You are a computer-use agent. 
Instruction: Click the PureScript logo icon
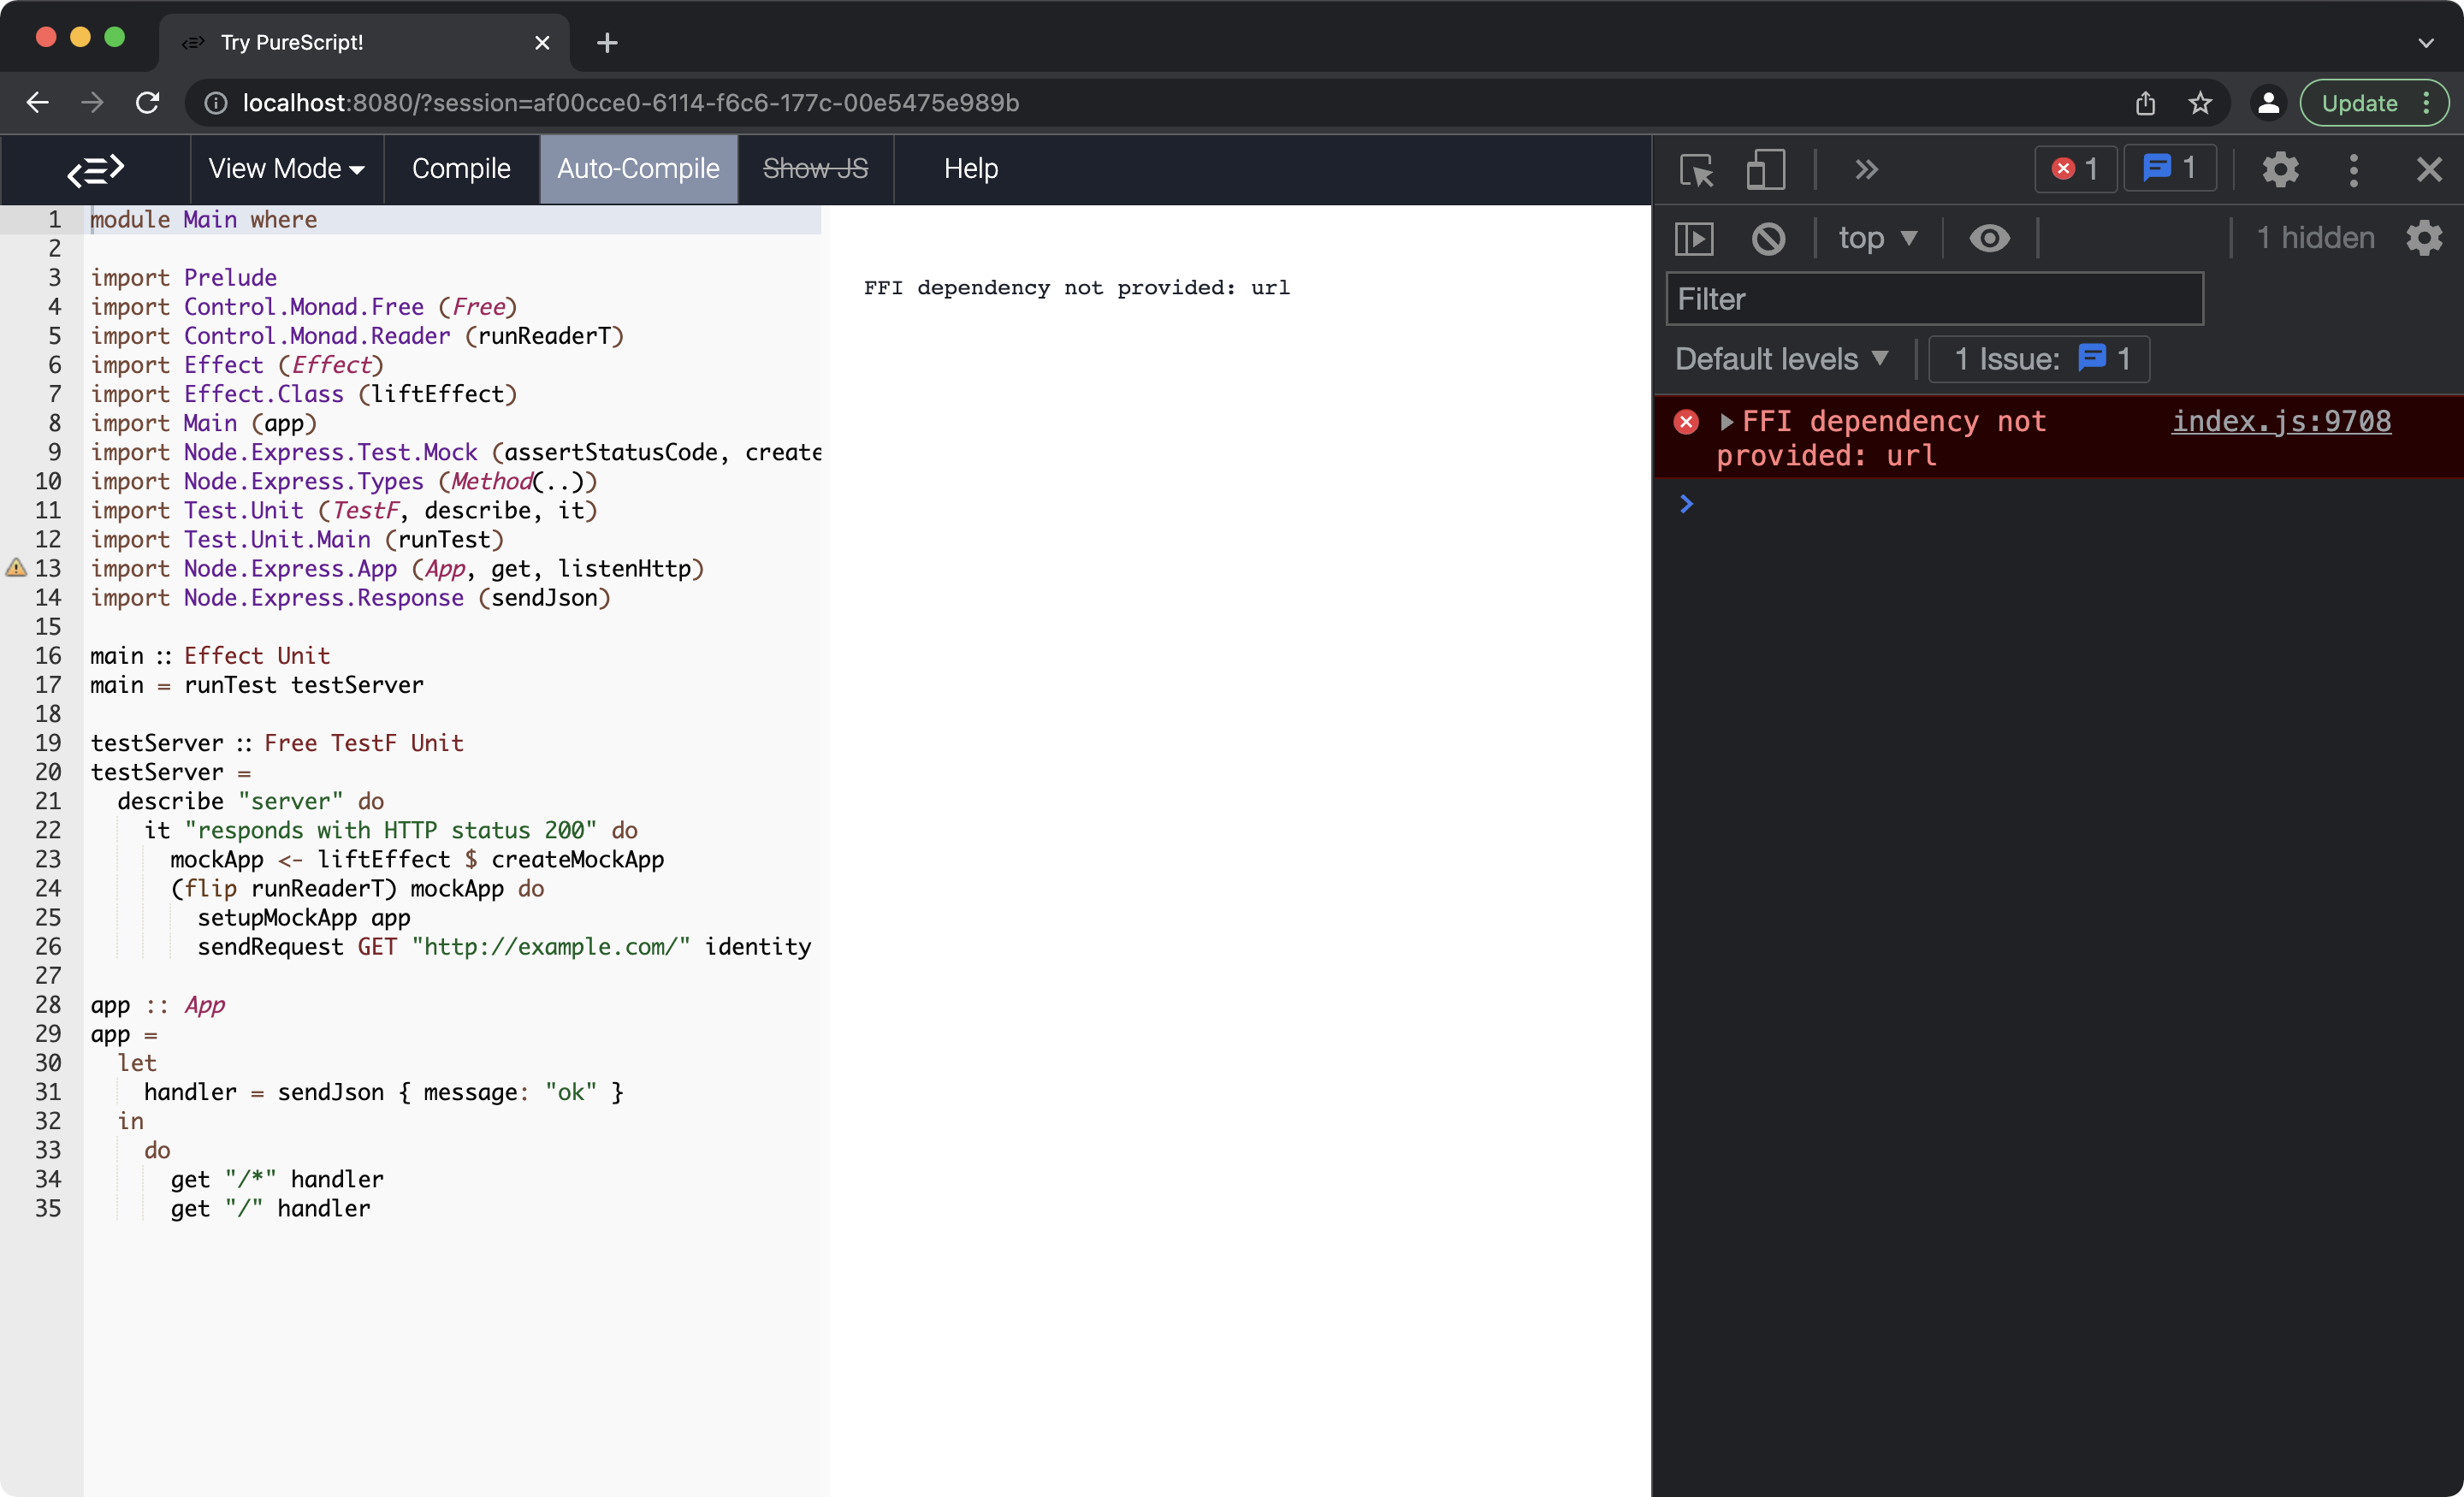click(95, 169)
